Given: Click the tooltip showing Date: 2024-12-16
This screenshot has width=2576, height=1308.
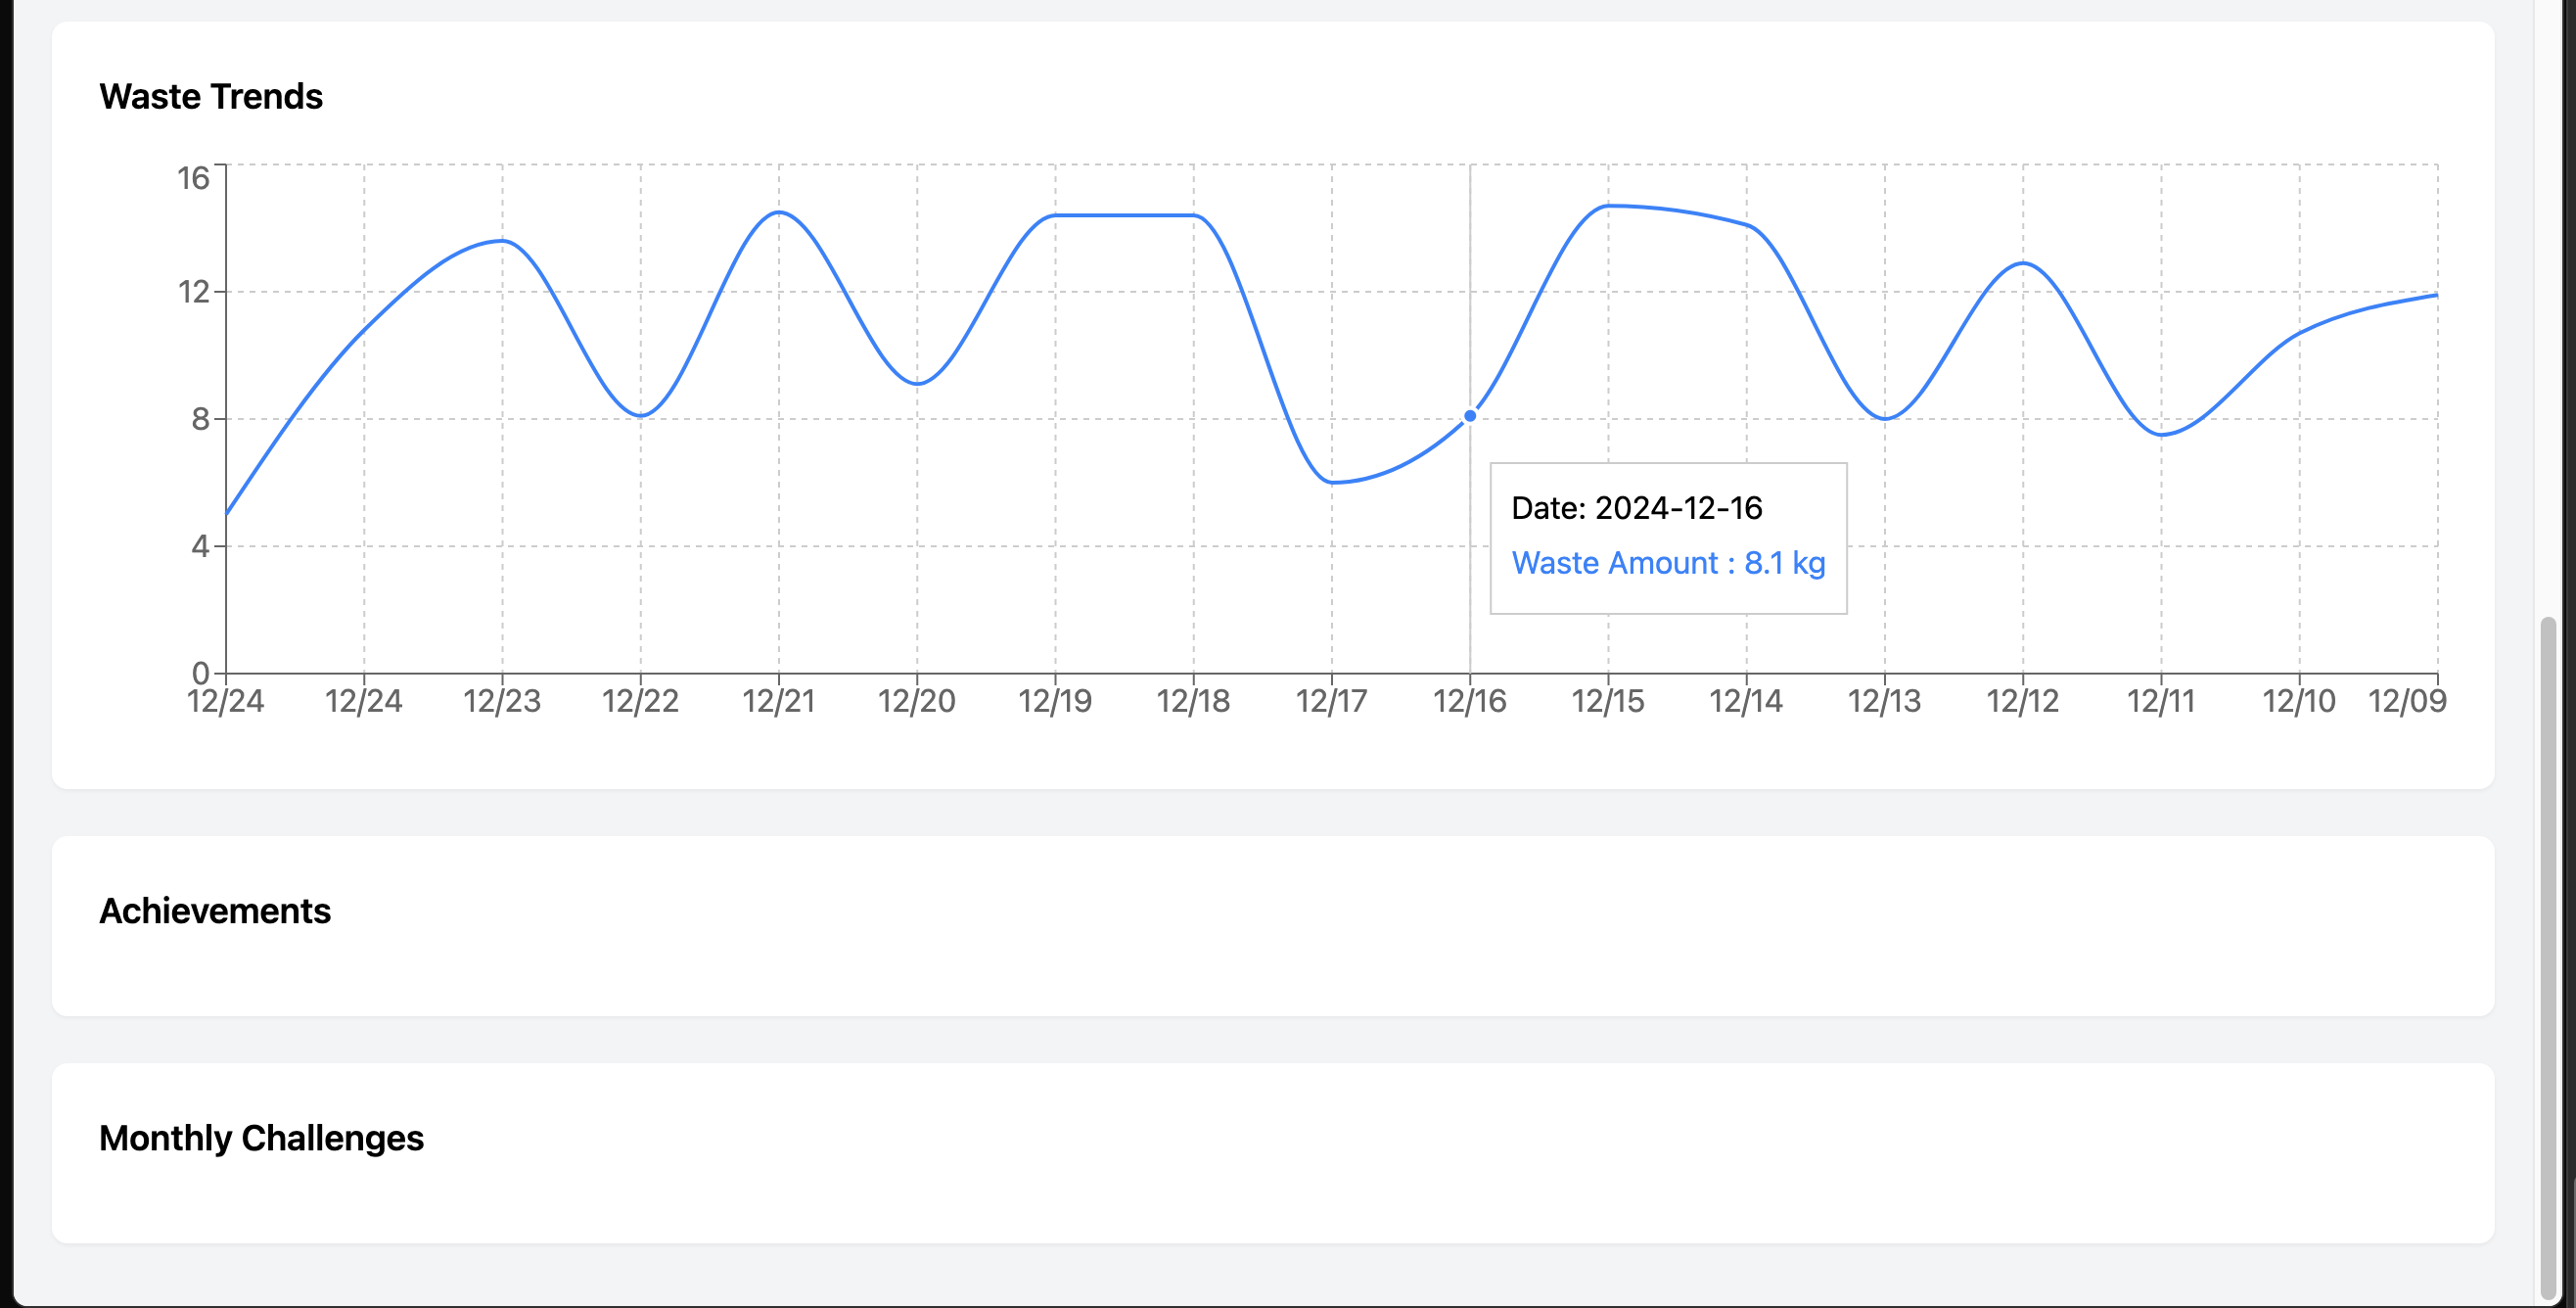Looking at the screenshot, I should [1638, 507].
